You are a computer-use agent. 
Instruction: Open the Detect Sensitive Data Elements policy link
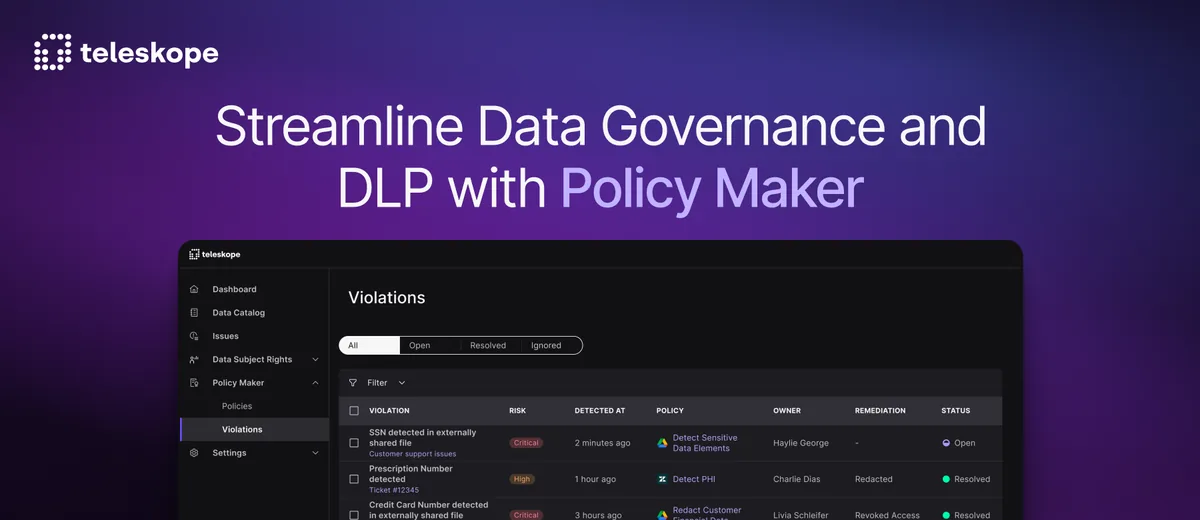[705, 443]
